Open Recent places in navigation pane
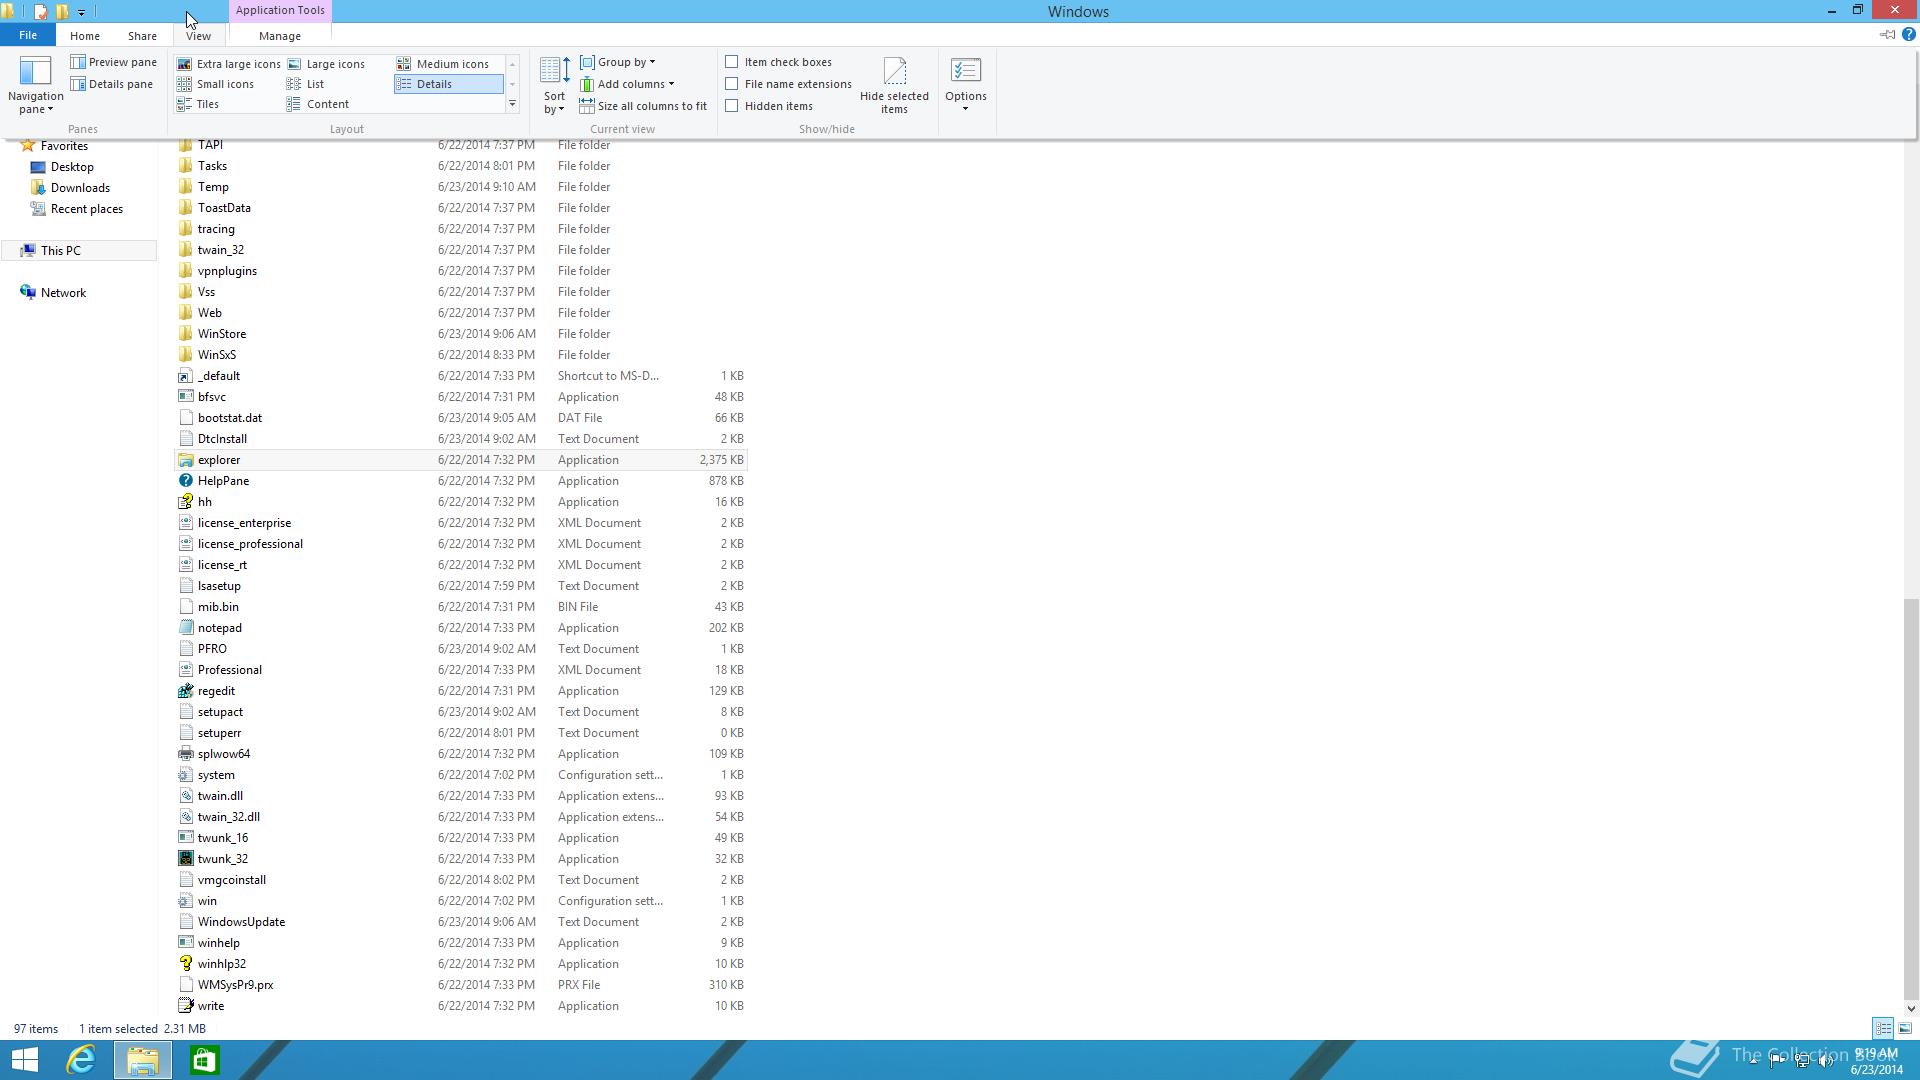The height and width of the screenshot is (1080, 1920). [x=86, y=209]
